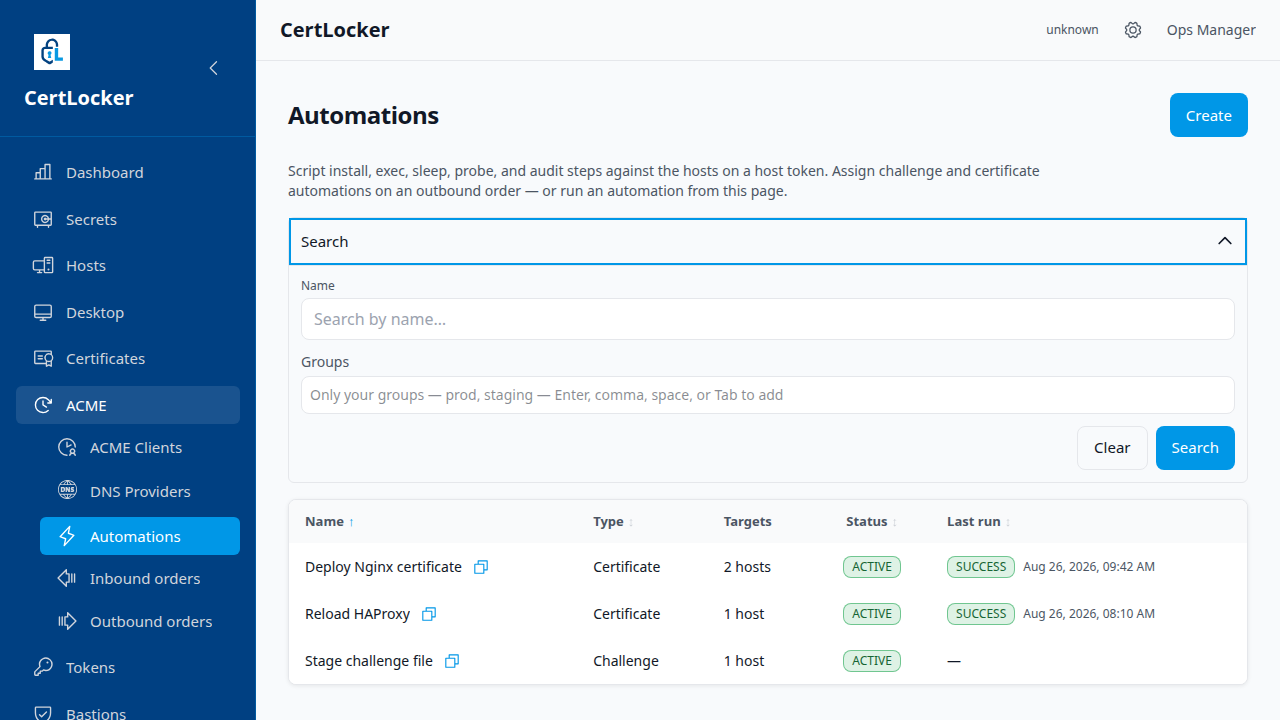Focus the Groups tag input field
Image resolution: width=1280 pixels, height=720 pixels.
point(767,395)
